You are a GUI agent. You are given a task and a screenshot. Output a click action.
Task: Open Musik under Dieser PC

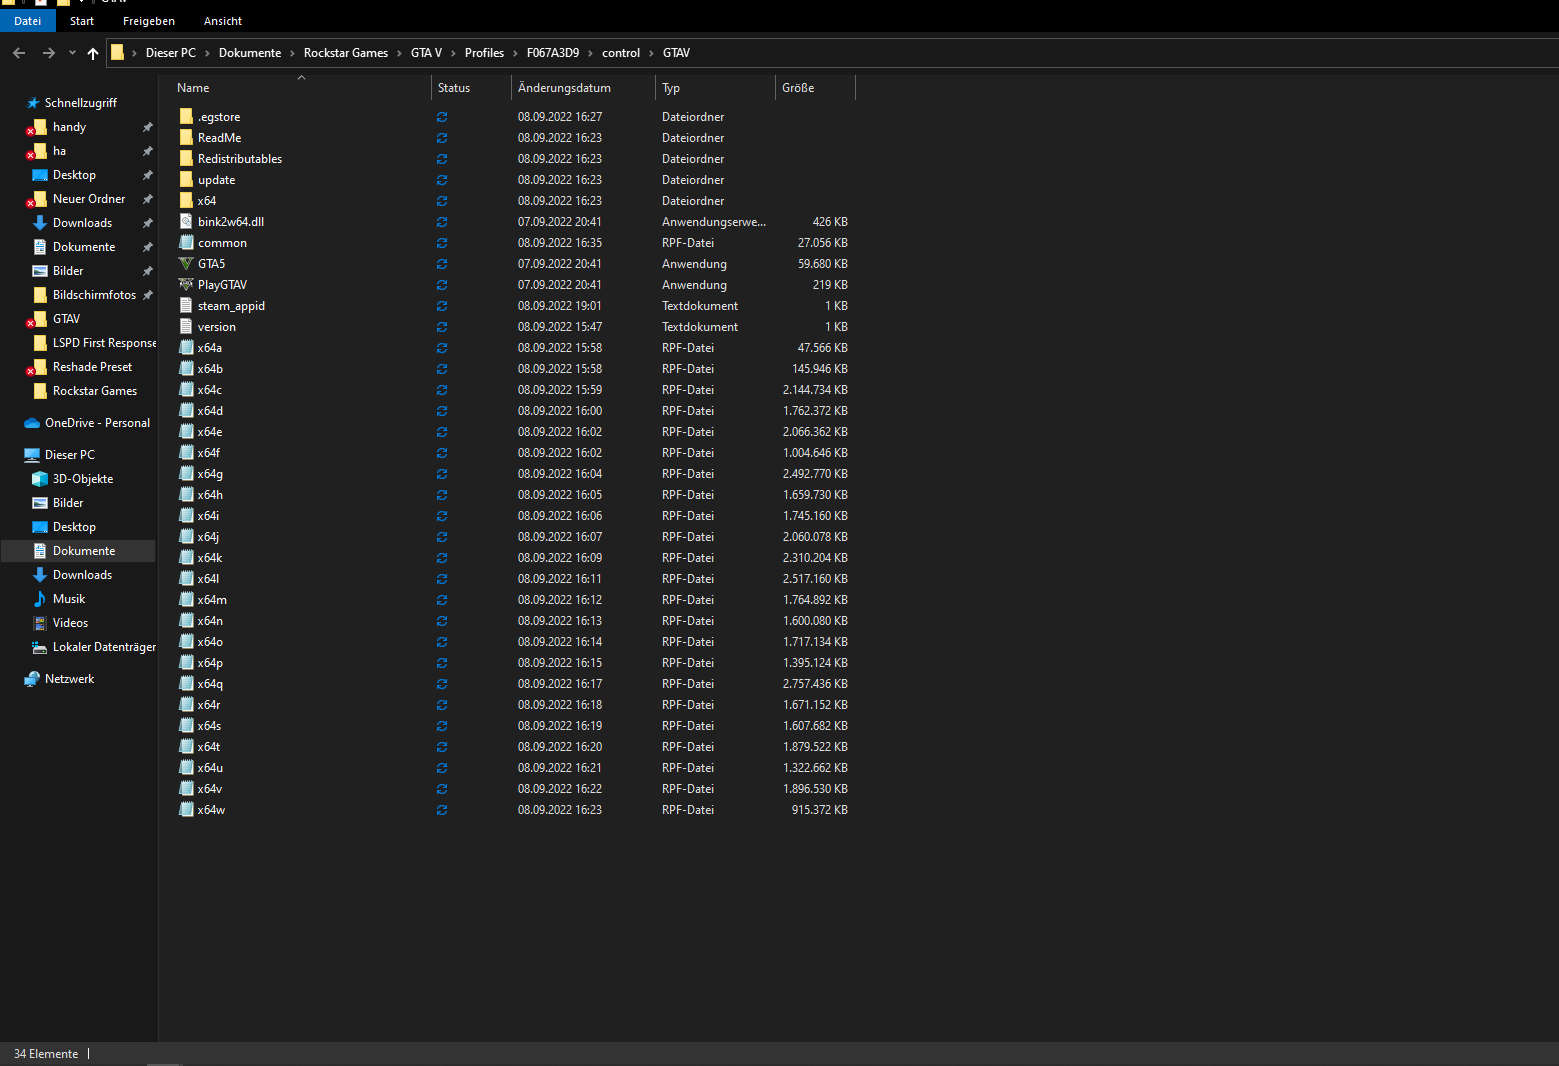pyautogui.click(x=68, y=599)
